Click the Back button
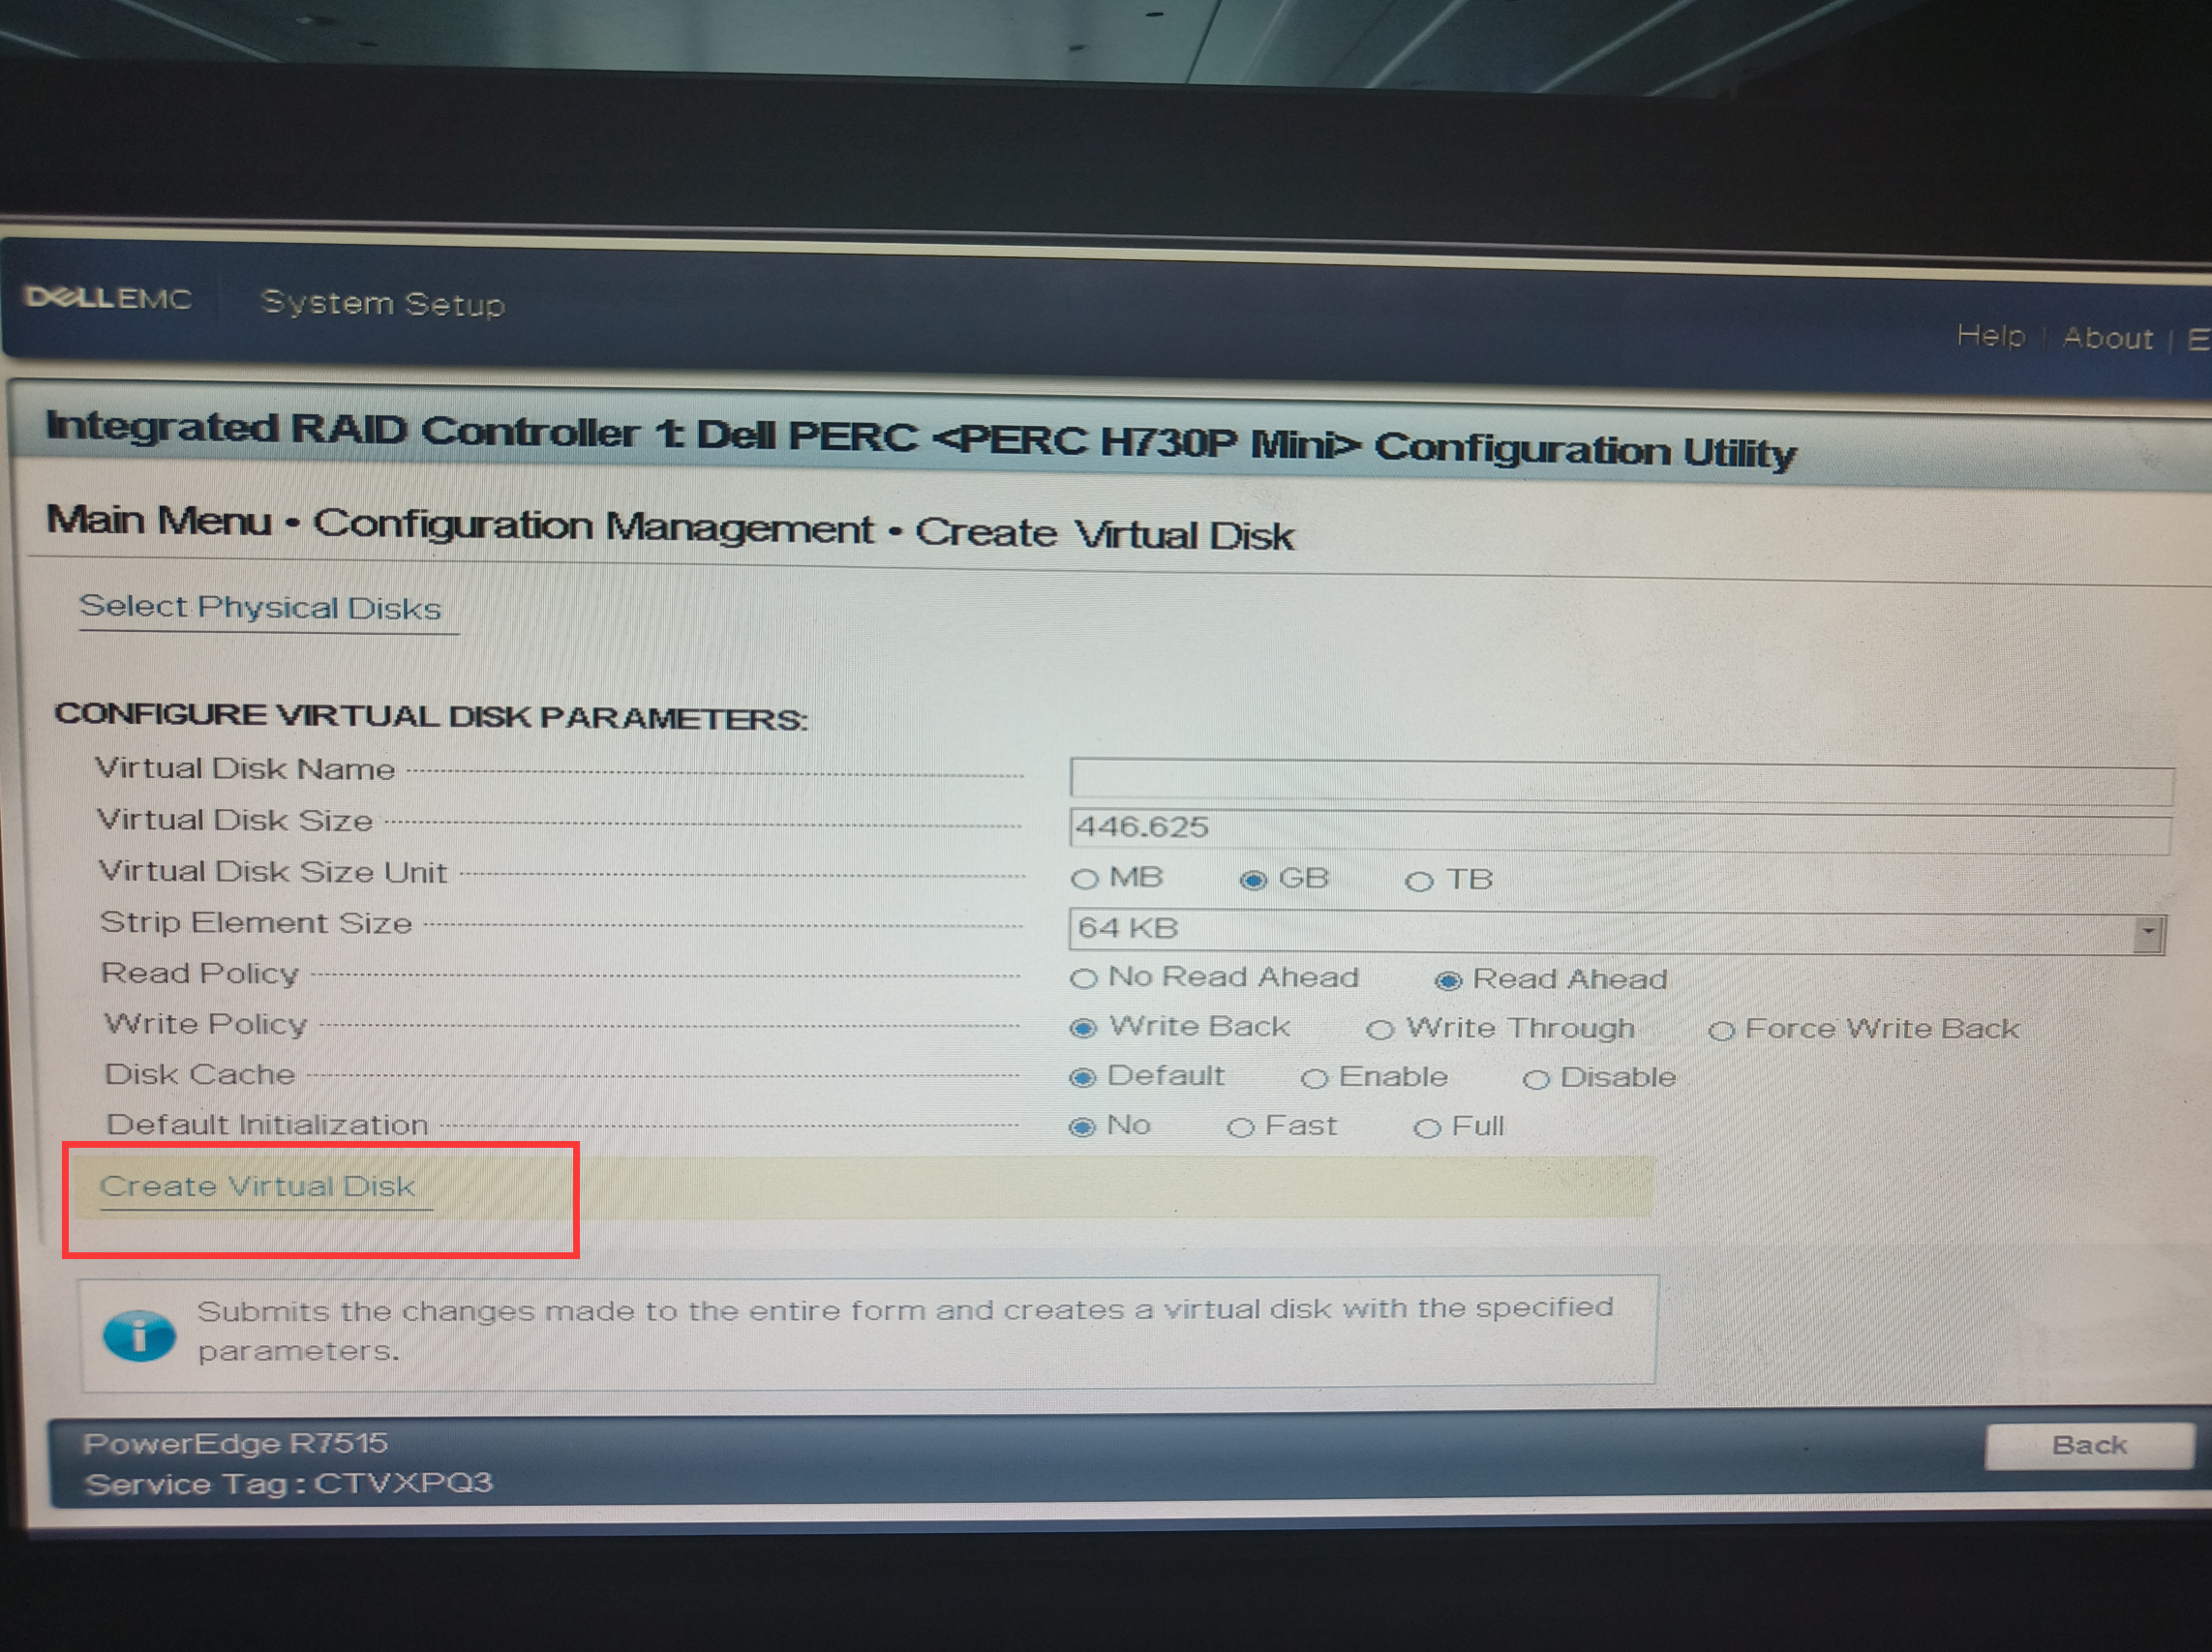2212x1652 pixels. [2088, 1445]
